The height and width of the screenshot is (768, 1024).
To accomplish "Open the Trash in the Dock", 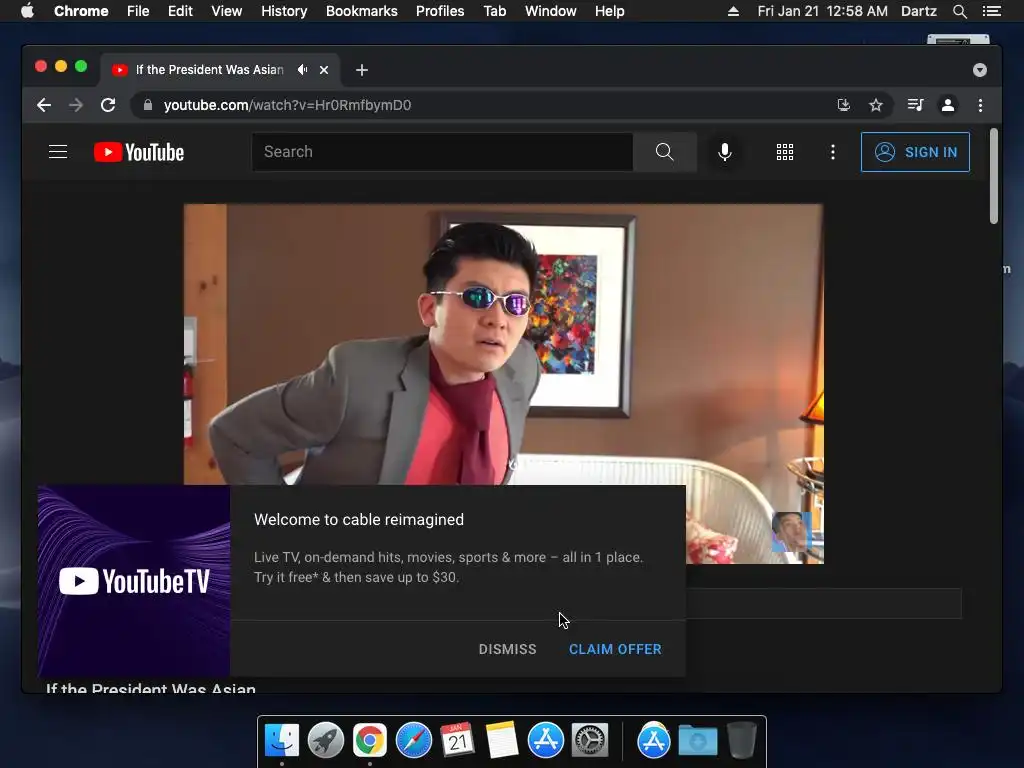I will pos(741,741).
